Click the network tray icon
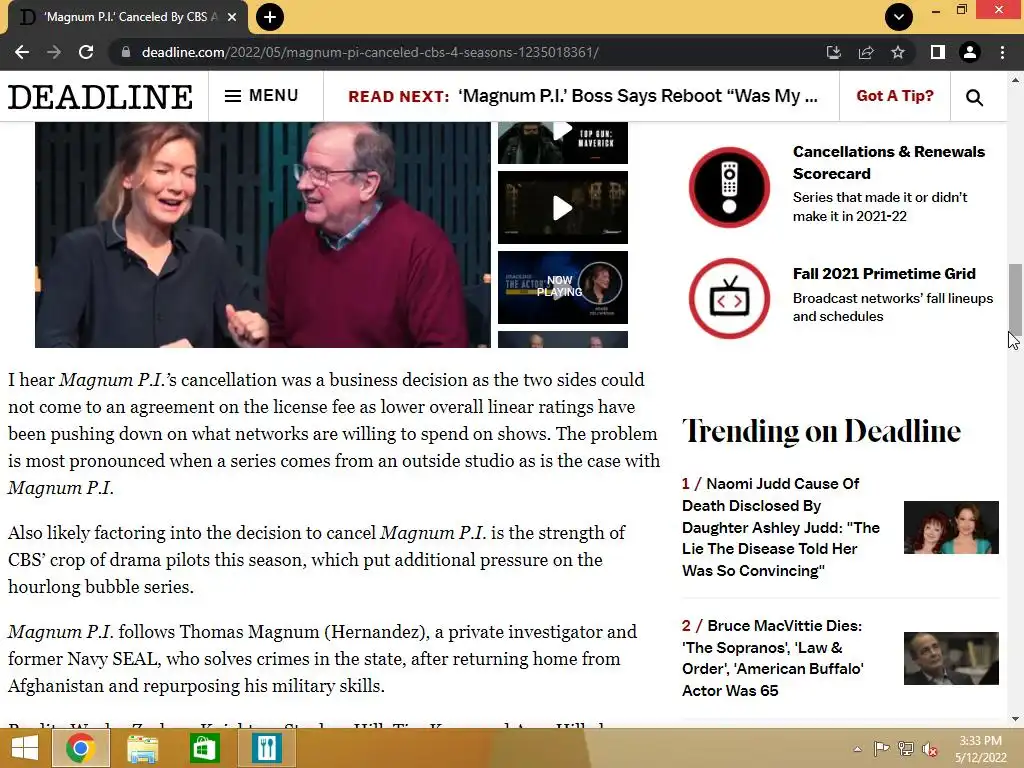The image size is (1024, 768). tap(905, 749)
